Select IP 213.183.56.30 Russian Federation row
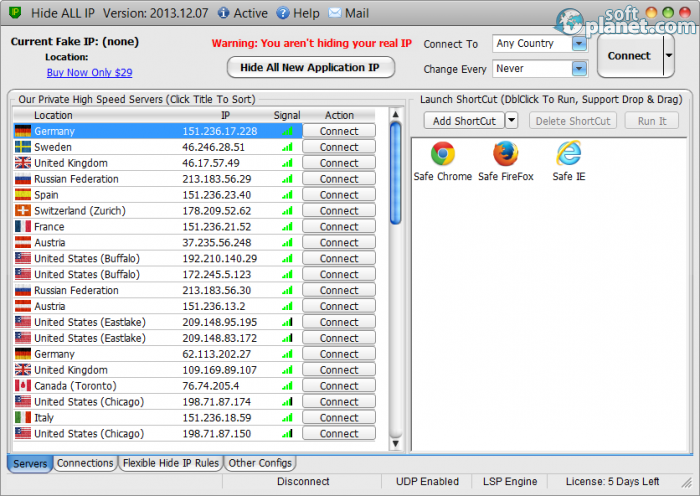The height and width of the screenshot is (496, 700). [158, 290]
